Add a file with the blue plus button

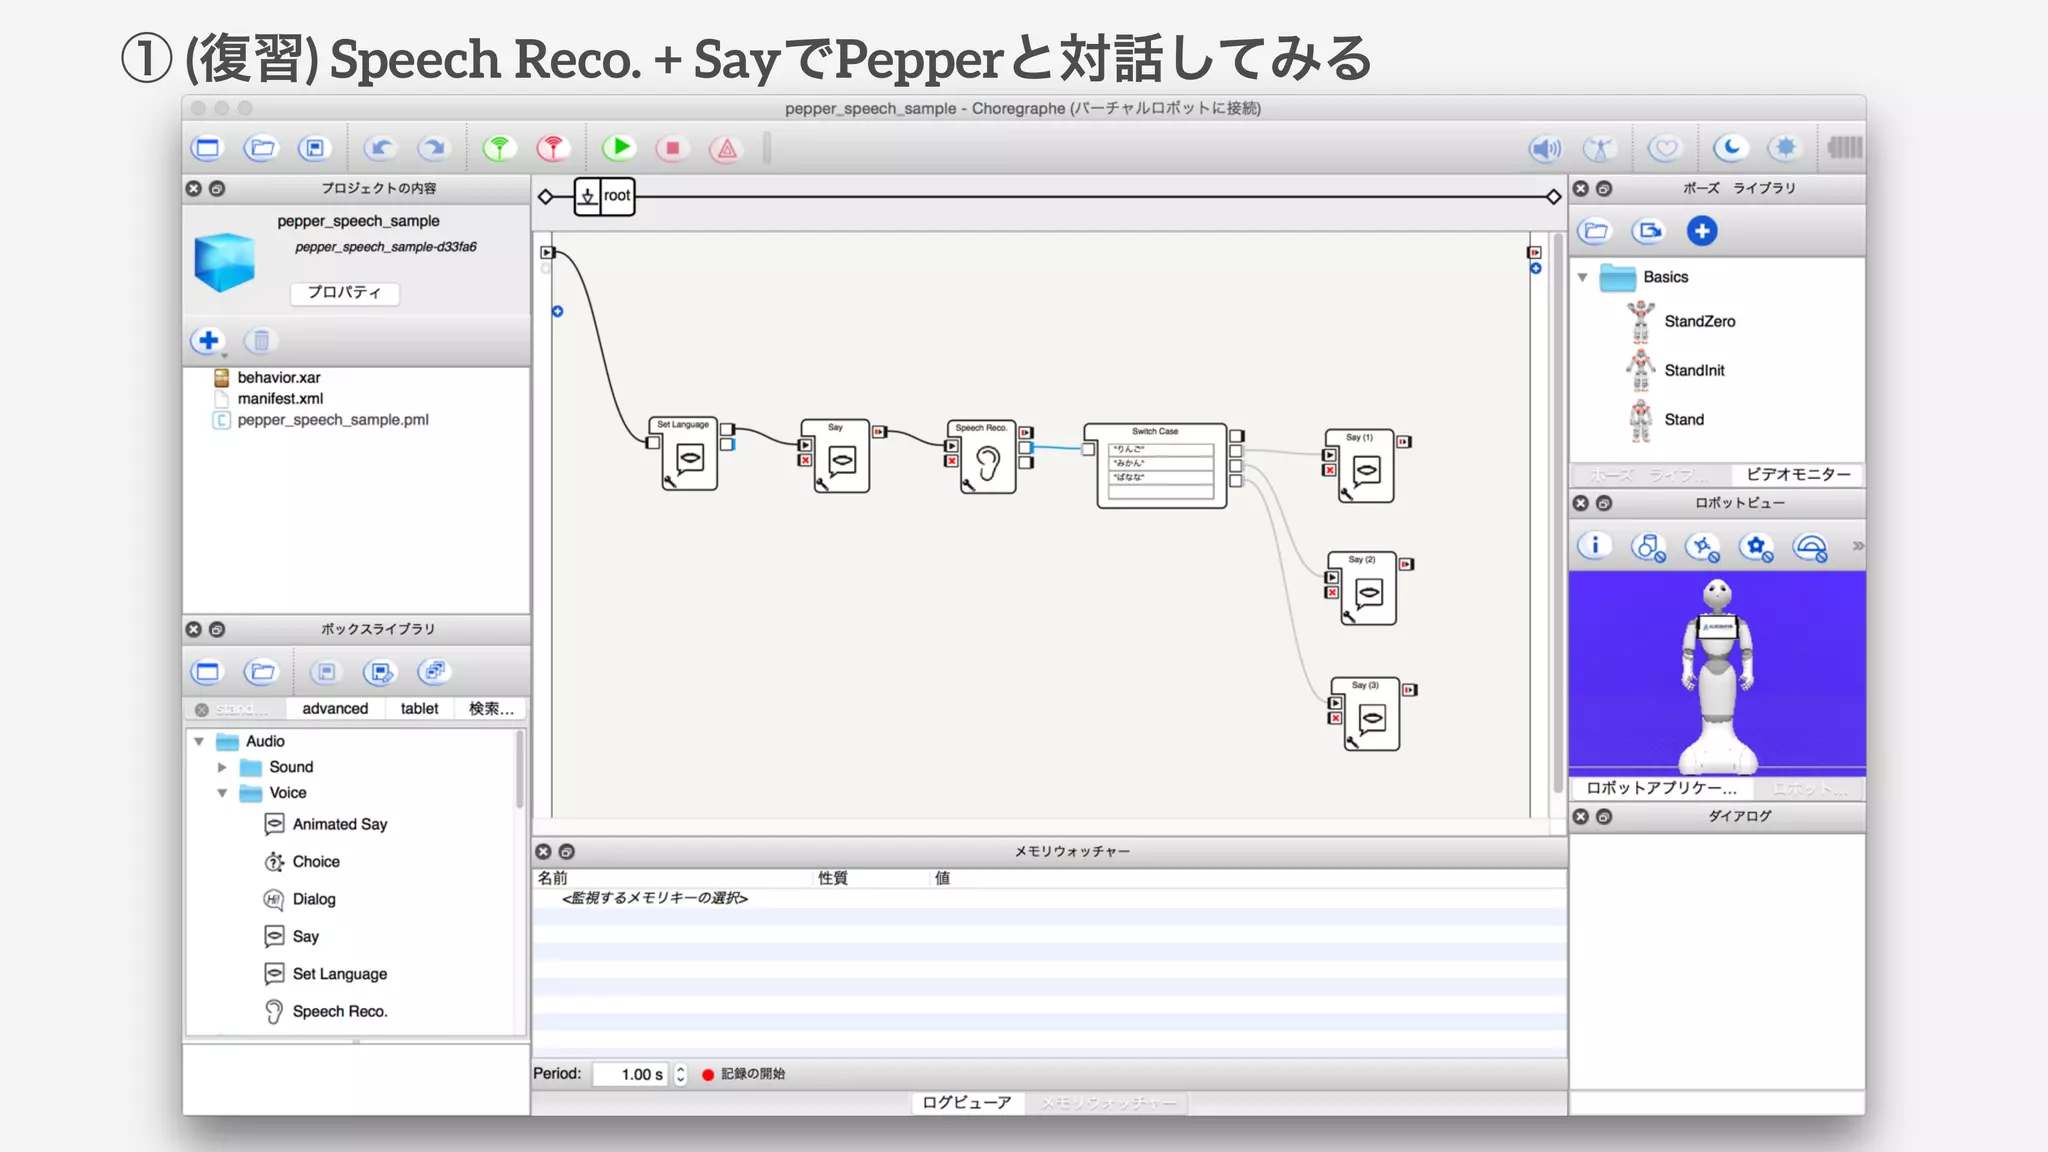coord(208,341)
